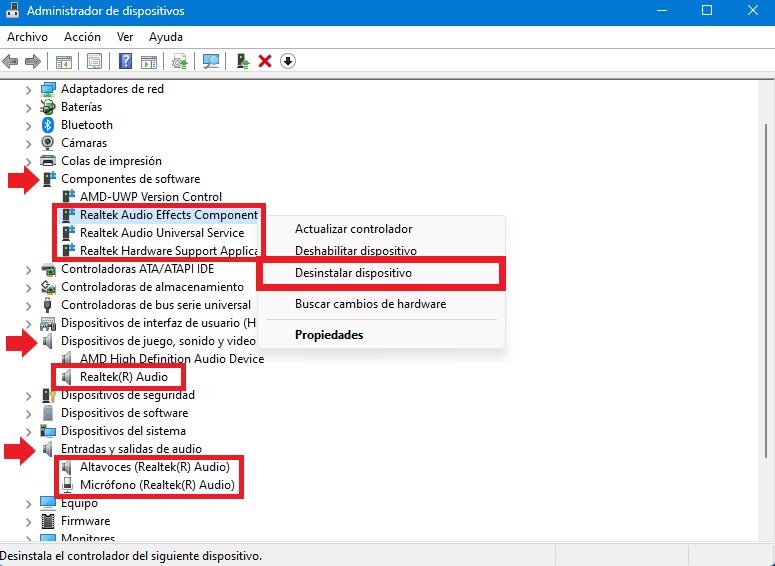The image size is (775, 566).
Task: Click the Firmware chip icon
Action: (x=48, y=521)
